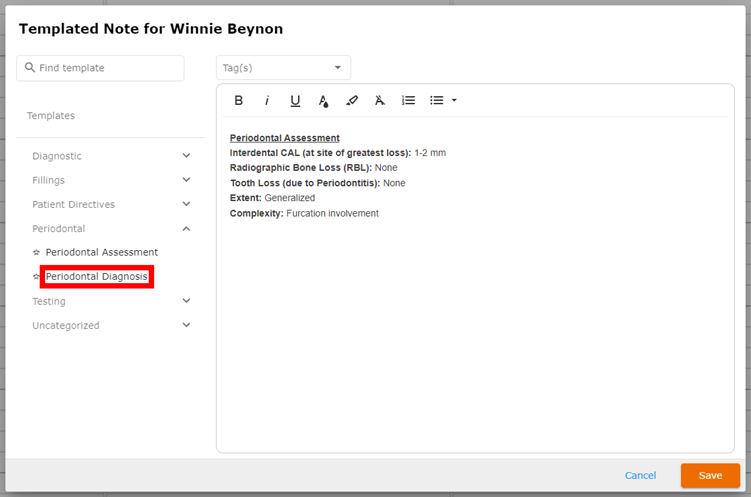Image resolution: width=751 pixels, height=497 pixels.
Task: Save the templated note
Action: click(x=710, y=475)
